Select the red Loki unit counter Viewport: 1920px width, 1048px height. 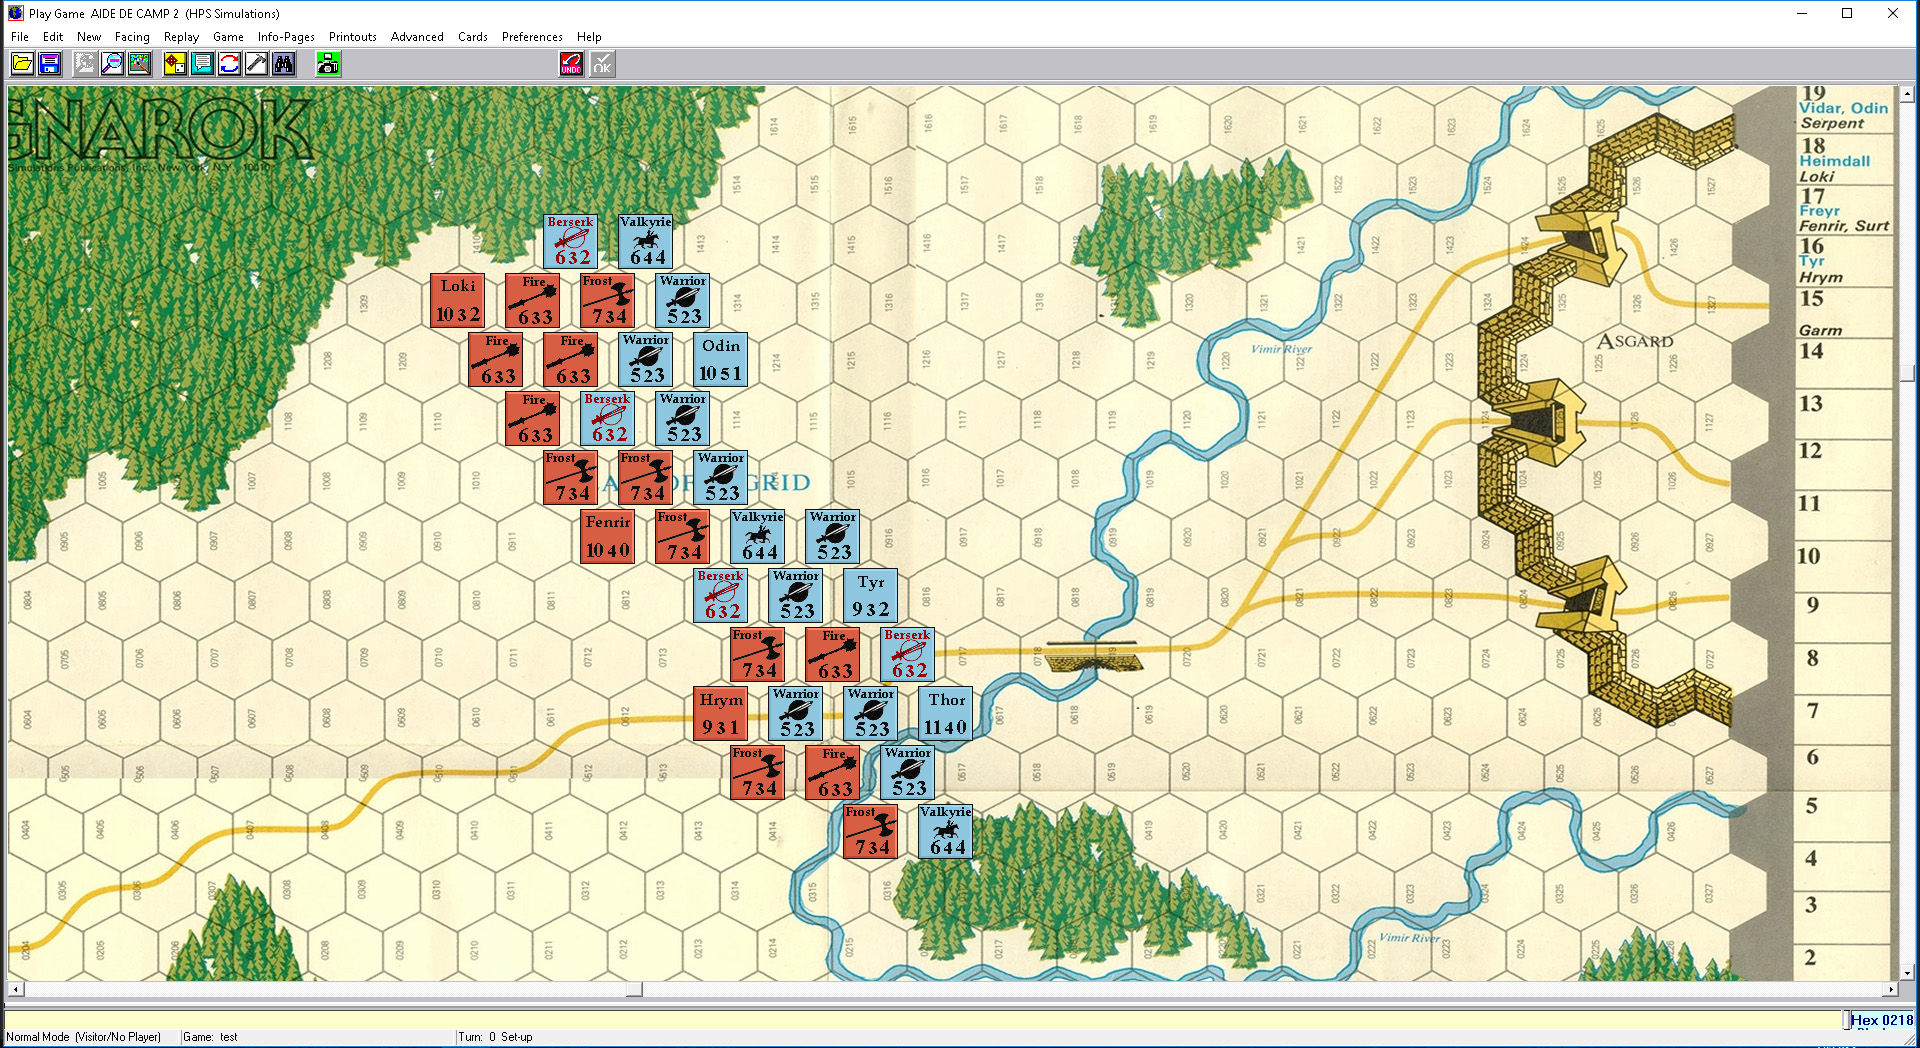point(458,301)
